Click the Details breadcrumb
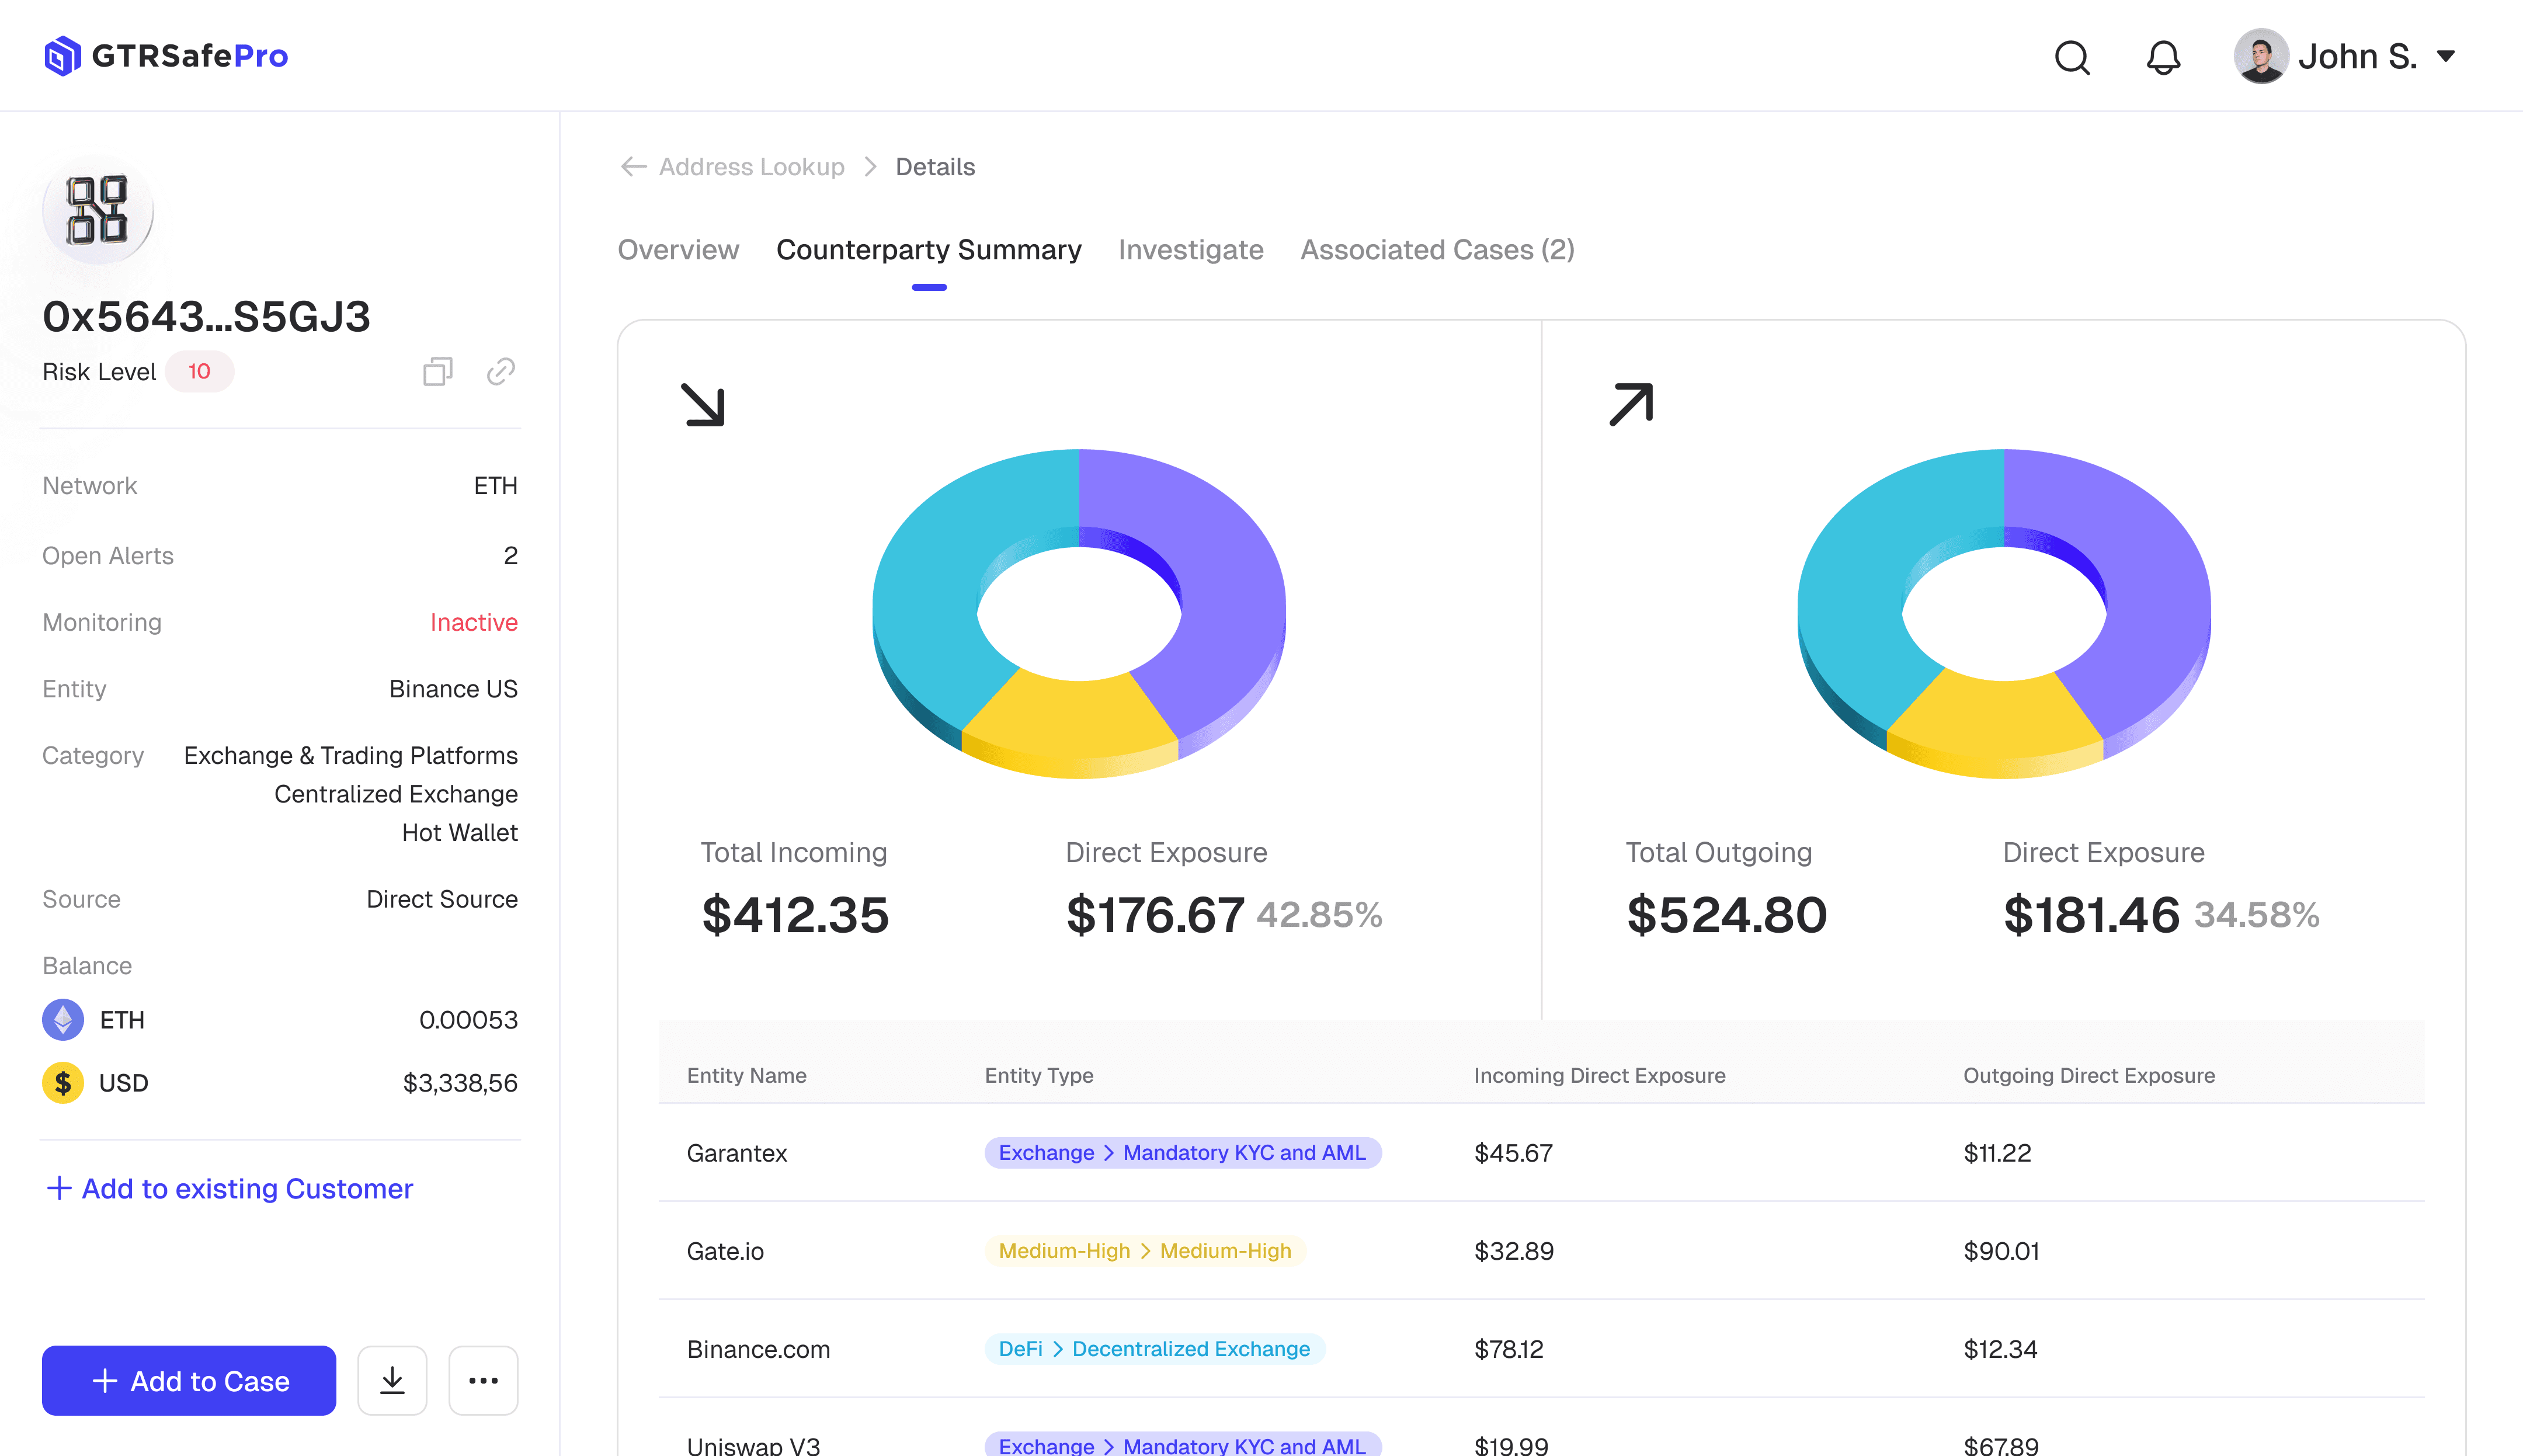The image size is (2523, 1456). click(934, 167)
